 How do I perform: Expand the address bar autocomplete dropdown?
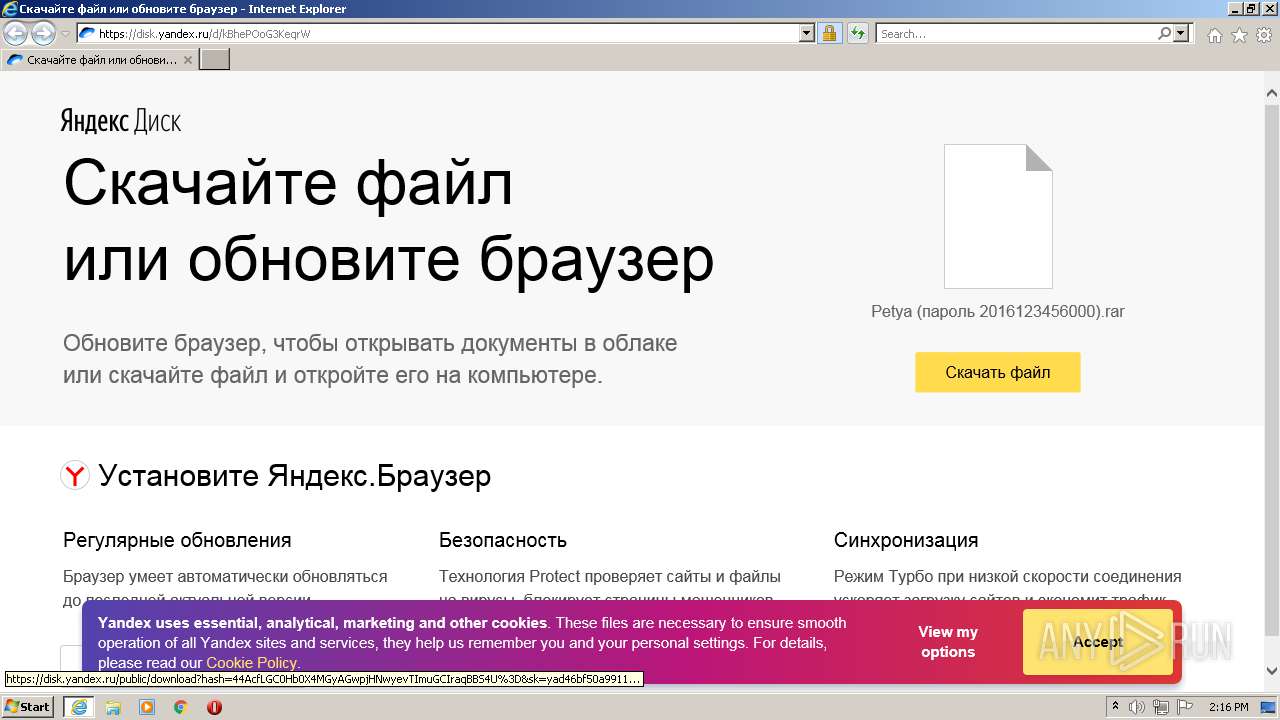pyautogui.click(x=807, y=33)
